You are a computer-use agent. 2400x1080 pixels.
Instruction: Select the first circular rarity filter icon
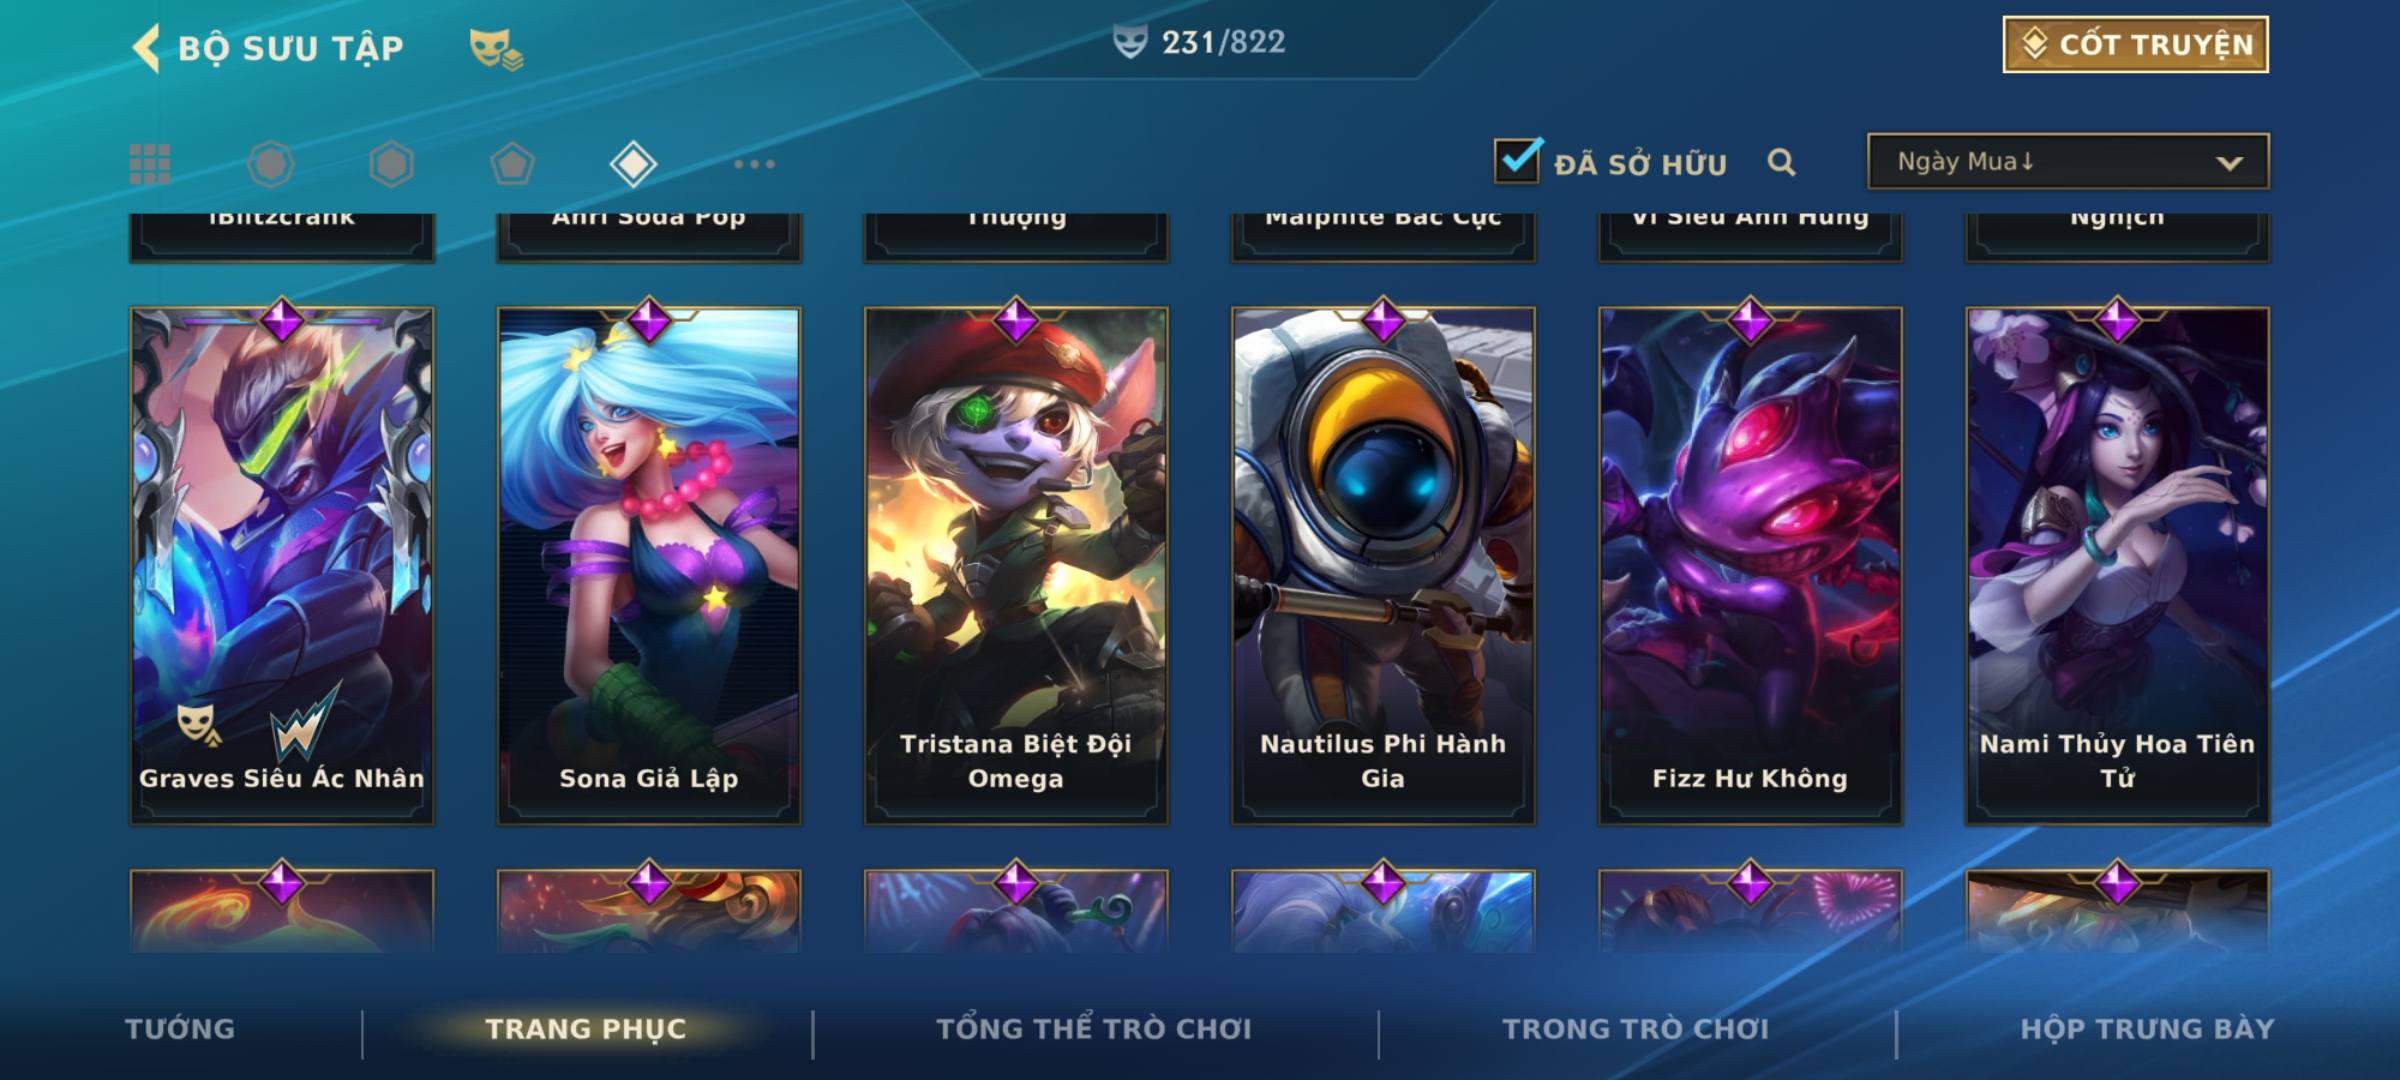pyautogui.click(x=271, y=164)
